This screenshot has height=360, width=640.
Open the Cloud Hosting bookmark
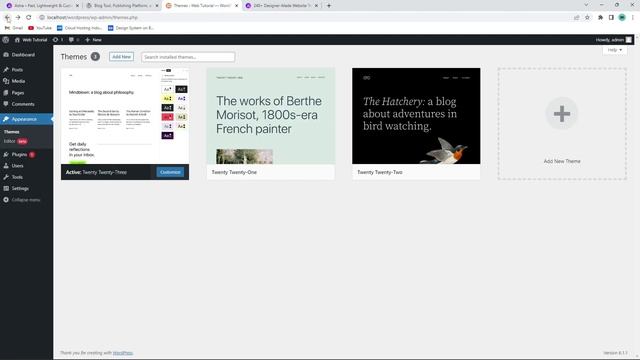tap(79, 28)
